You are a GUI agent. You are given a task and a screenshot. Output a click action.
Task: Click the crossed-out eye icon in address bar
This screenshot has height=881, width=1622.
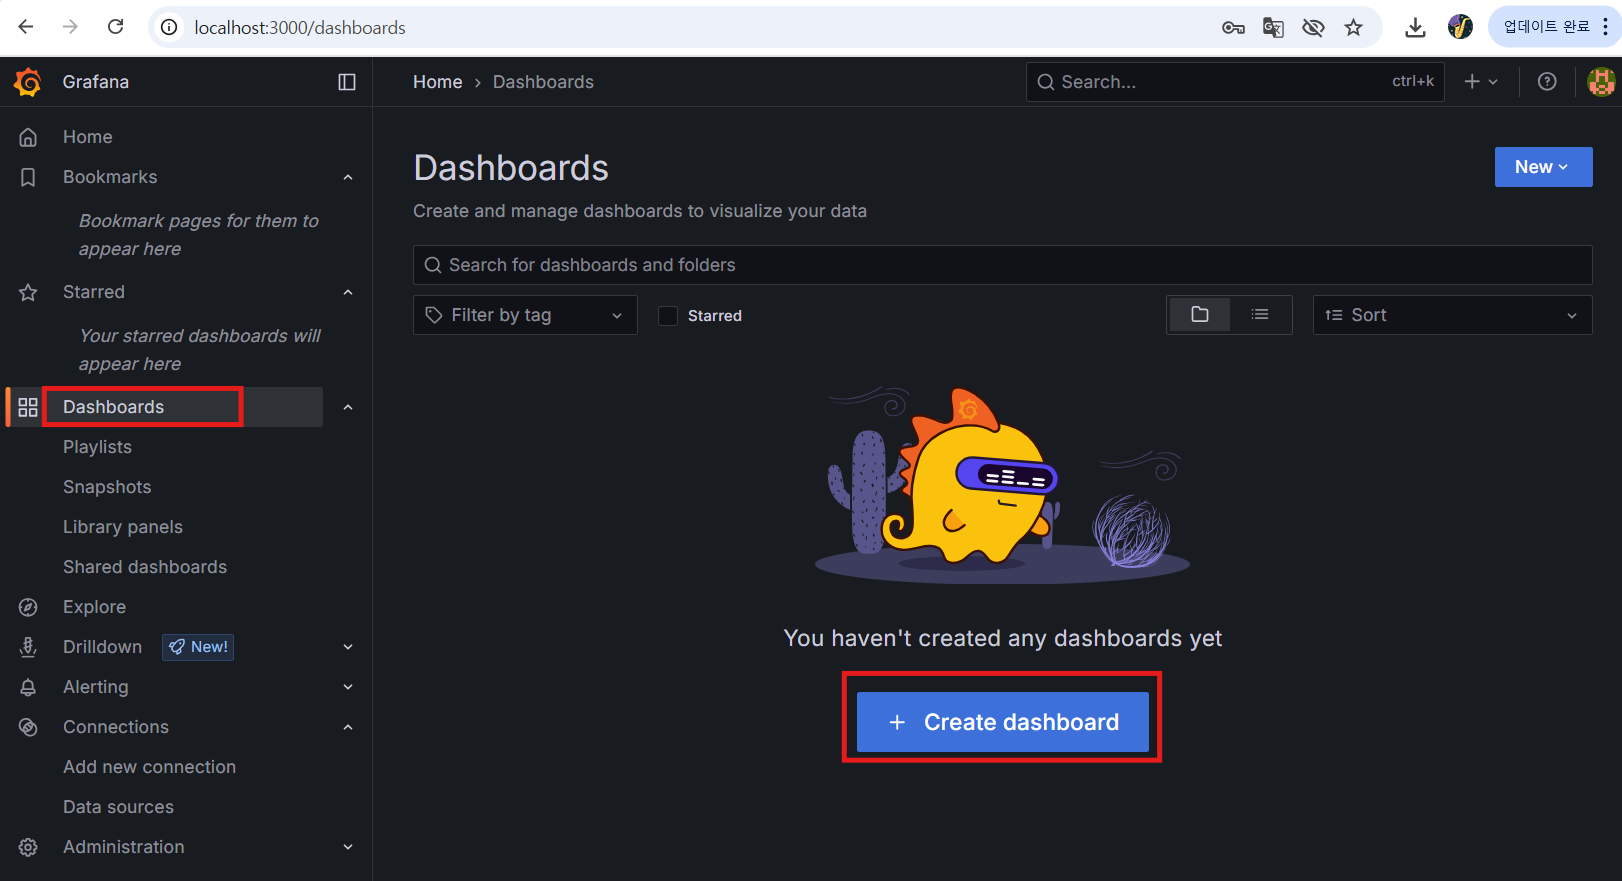tap(1313, 28)
